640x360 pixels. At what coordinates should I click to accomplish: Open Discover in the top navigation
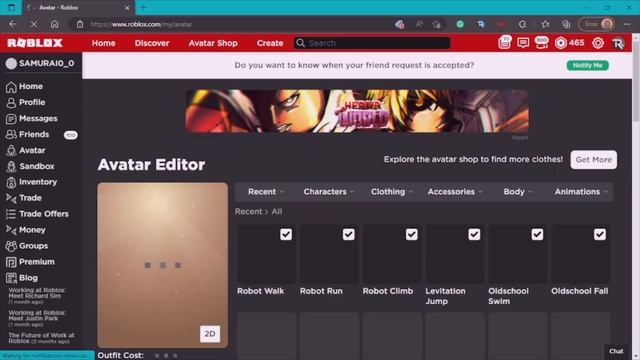tap(152, 43)
